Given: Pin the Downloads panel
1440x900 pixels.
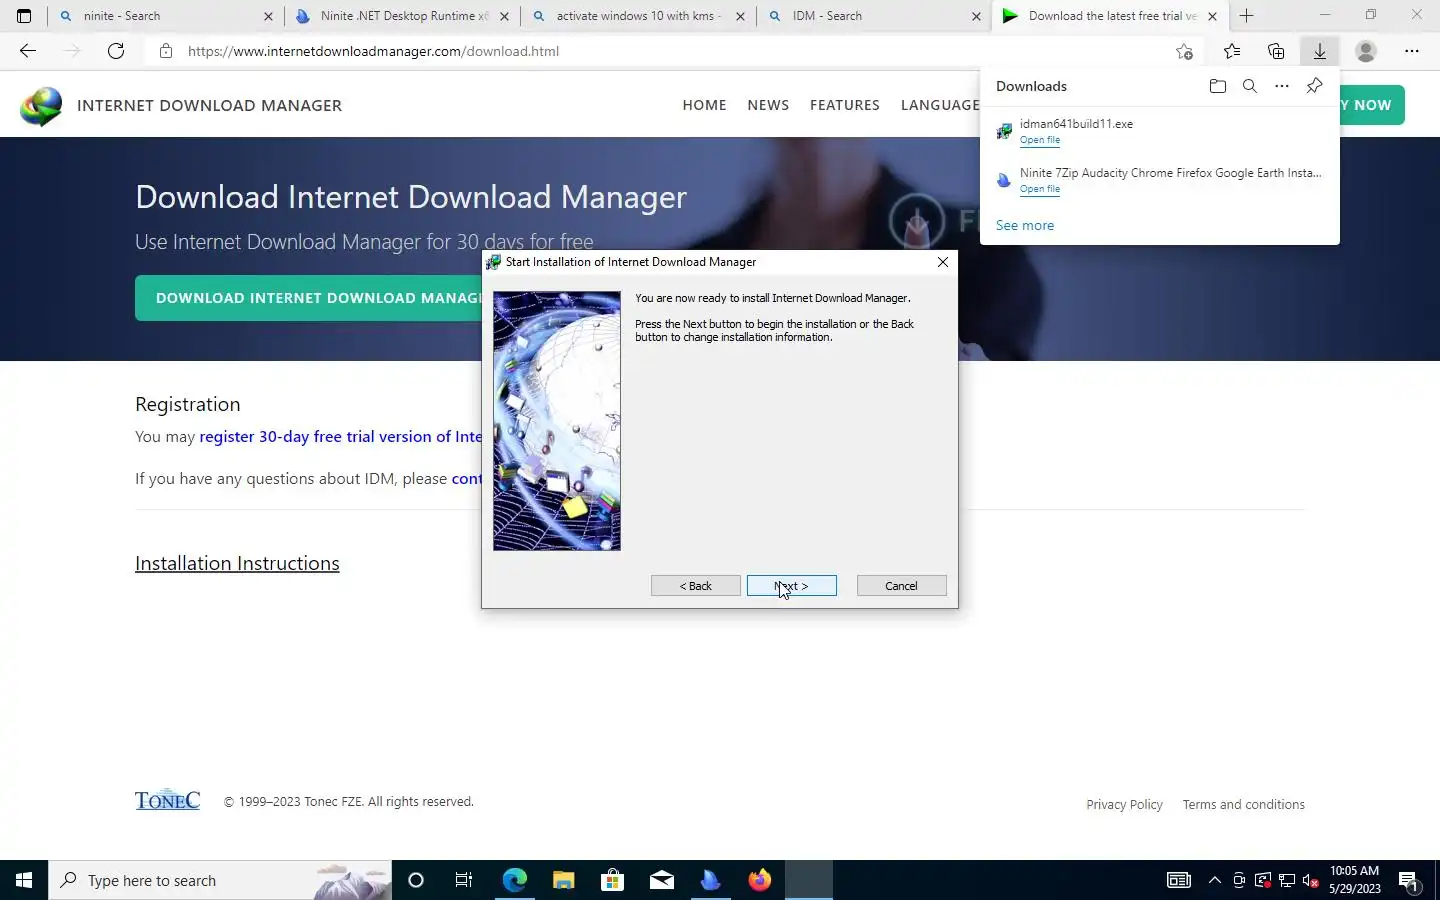Looking at the screenshot, I should 1314,86.
